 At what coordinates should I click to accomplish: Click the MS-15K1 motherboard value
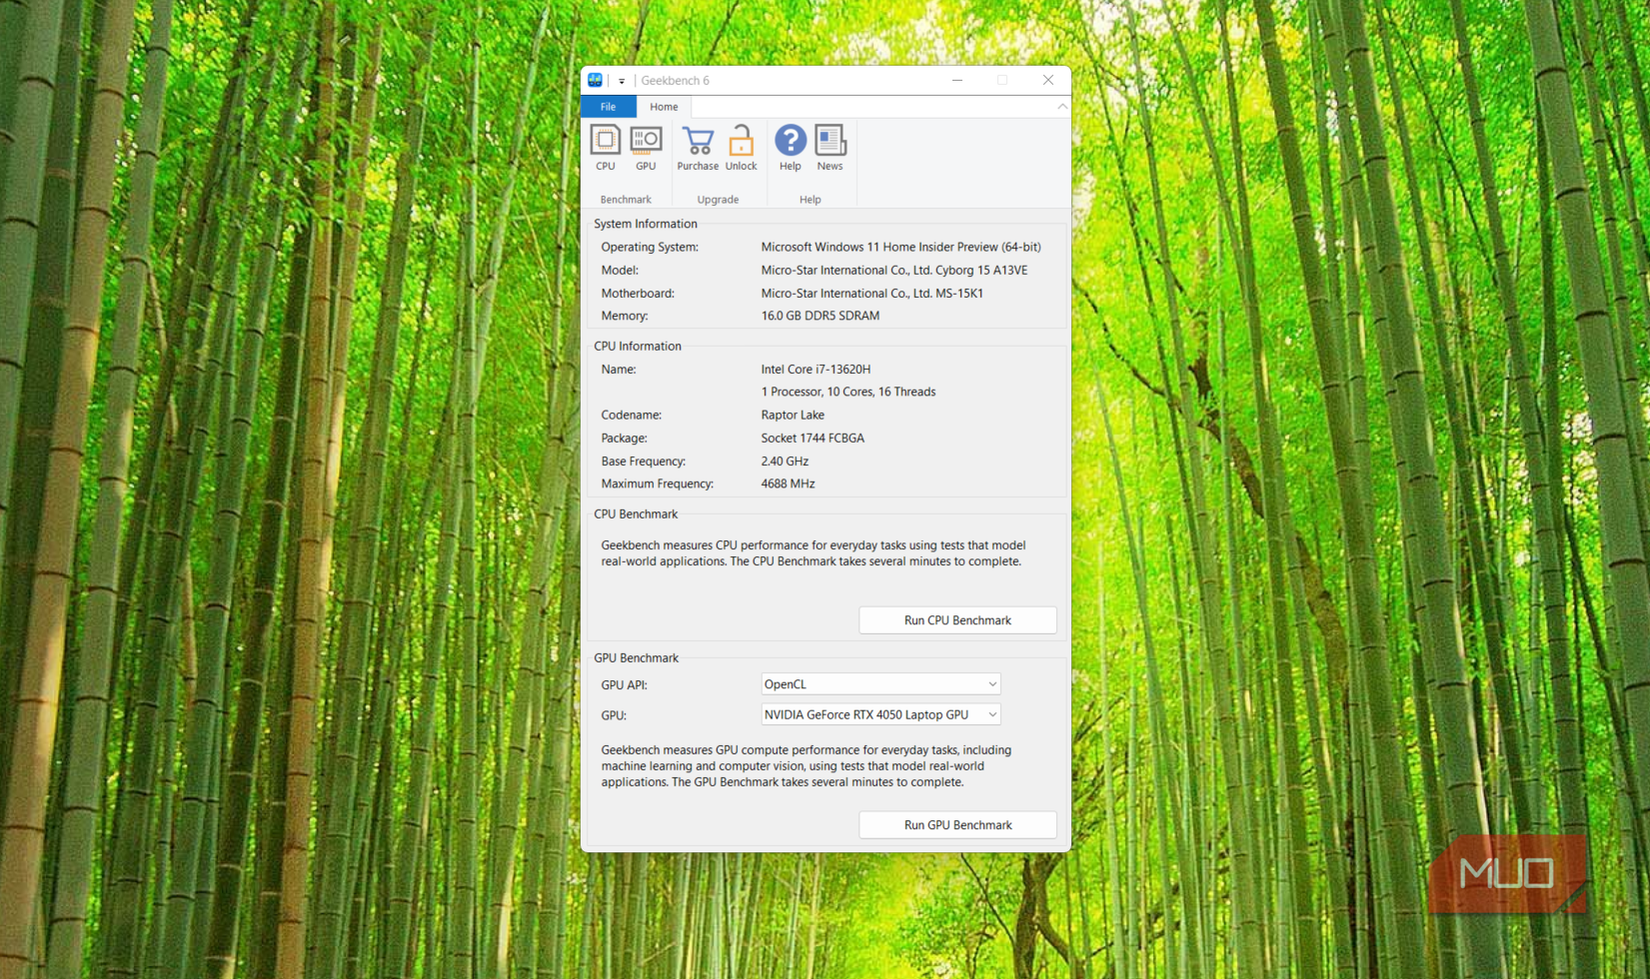click(872, 293)
